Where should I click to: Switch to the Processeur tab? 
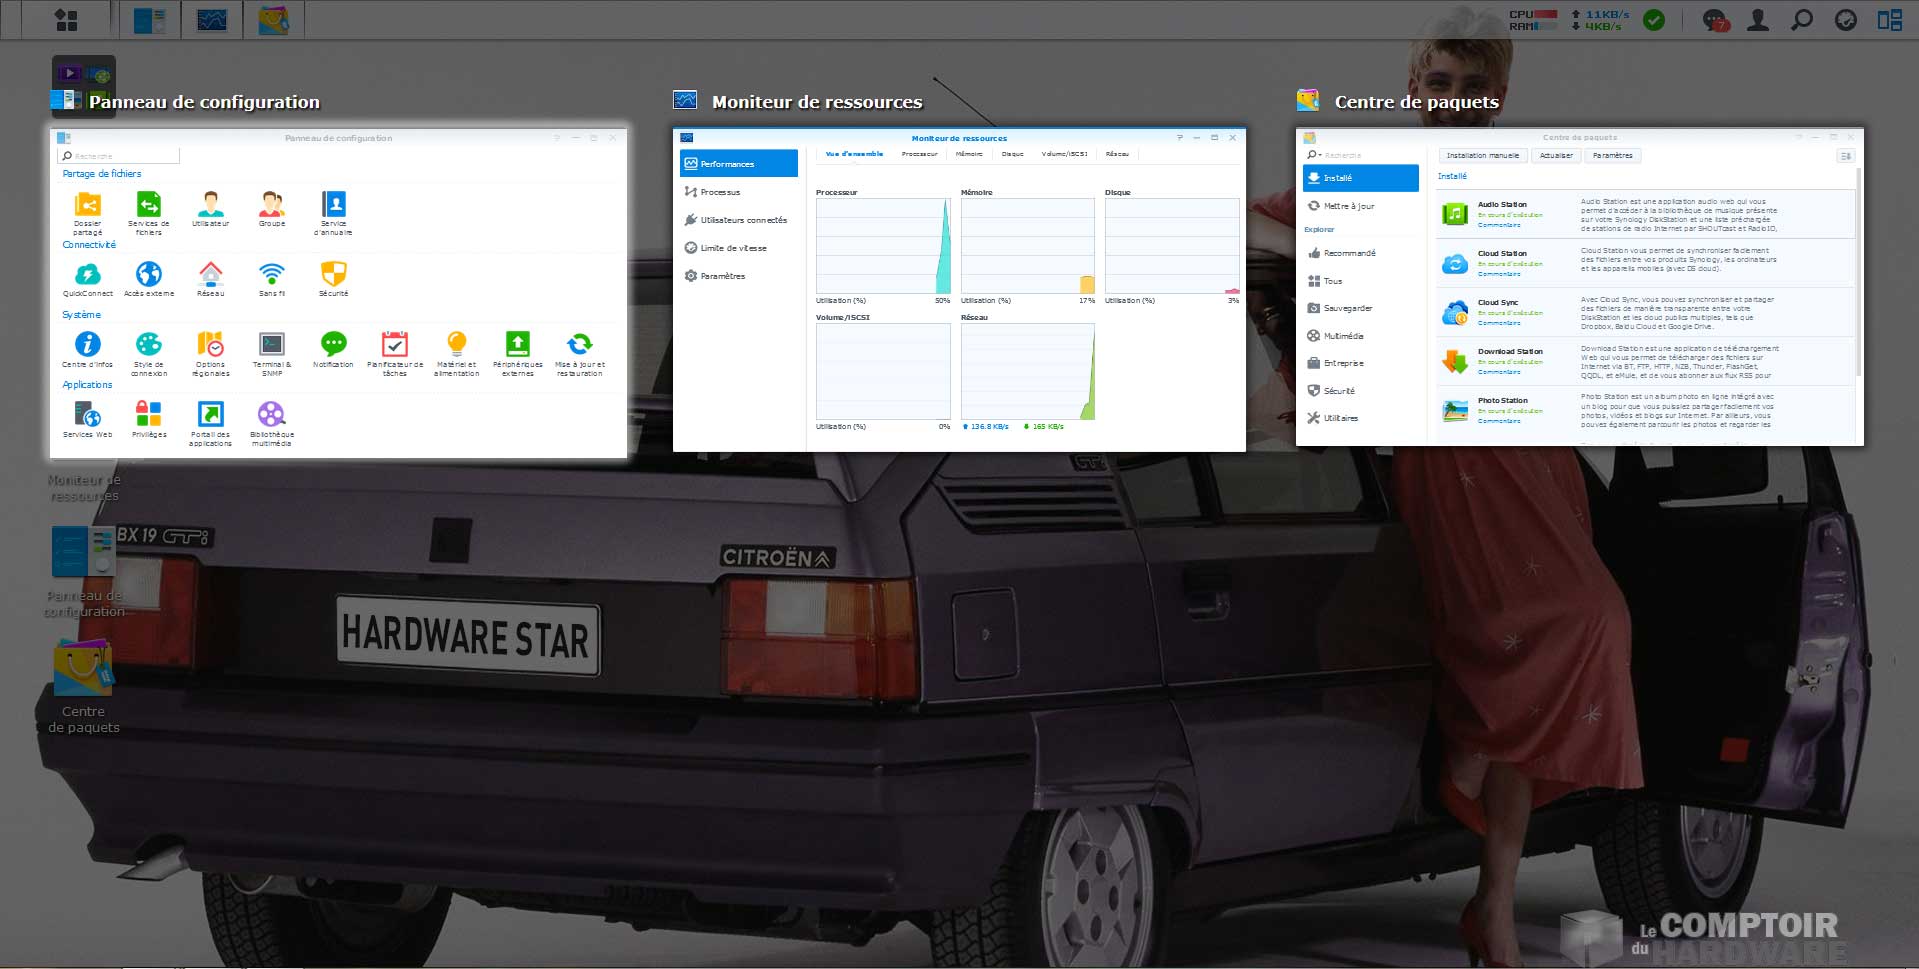click(x=919, y=154)
